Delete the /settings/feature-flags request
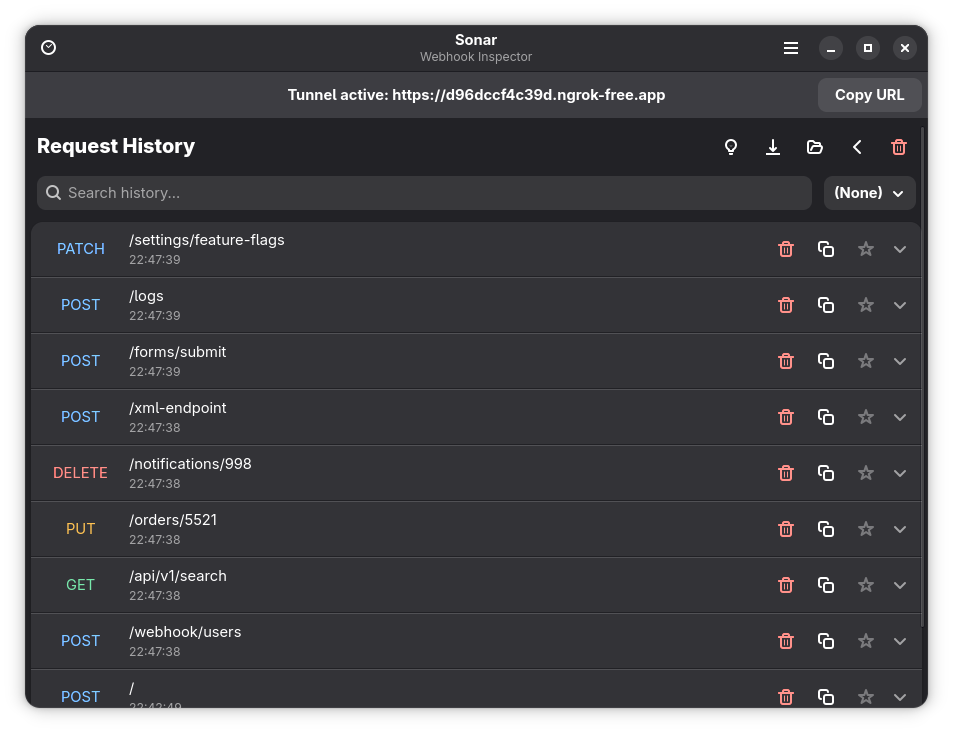The width and height of the screenshot is (953, 733). (x=786, y=249)
